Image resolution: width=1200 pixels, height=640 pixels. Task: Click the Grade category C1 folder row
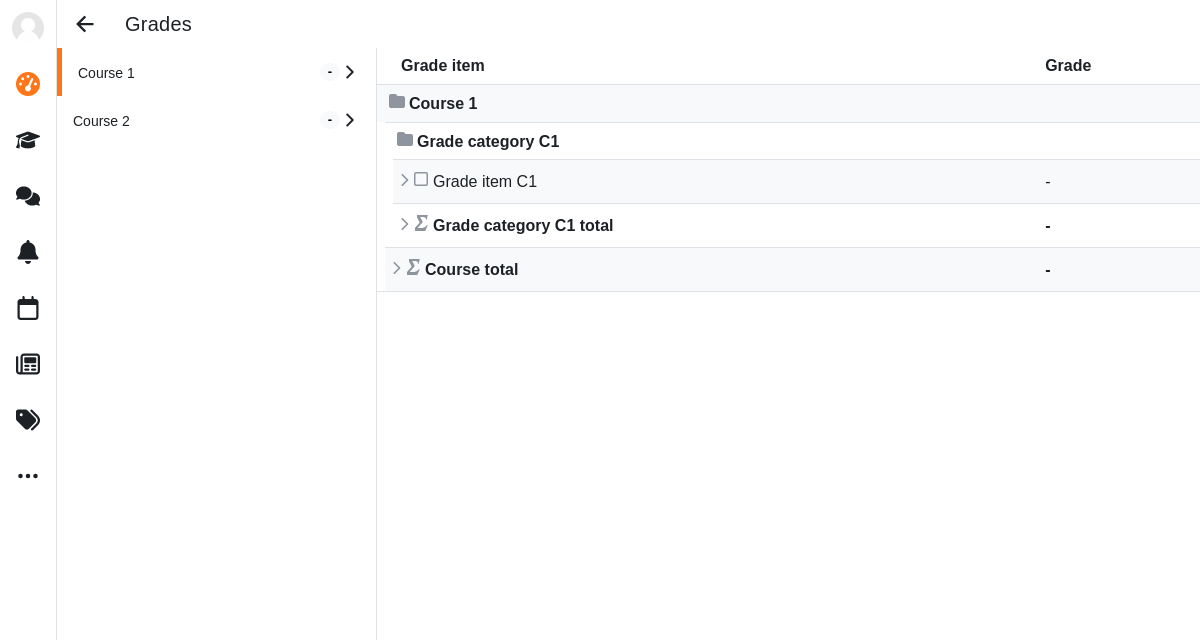coord(796,141)
